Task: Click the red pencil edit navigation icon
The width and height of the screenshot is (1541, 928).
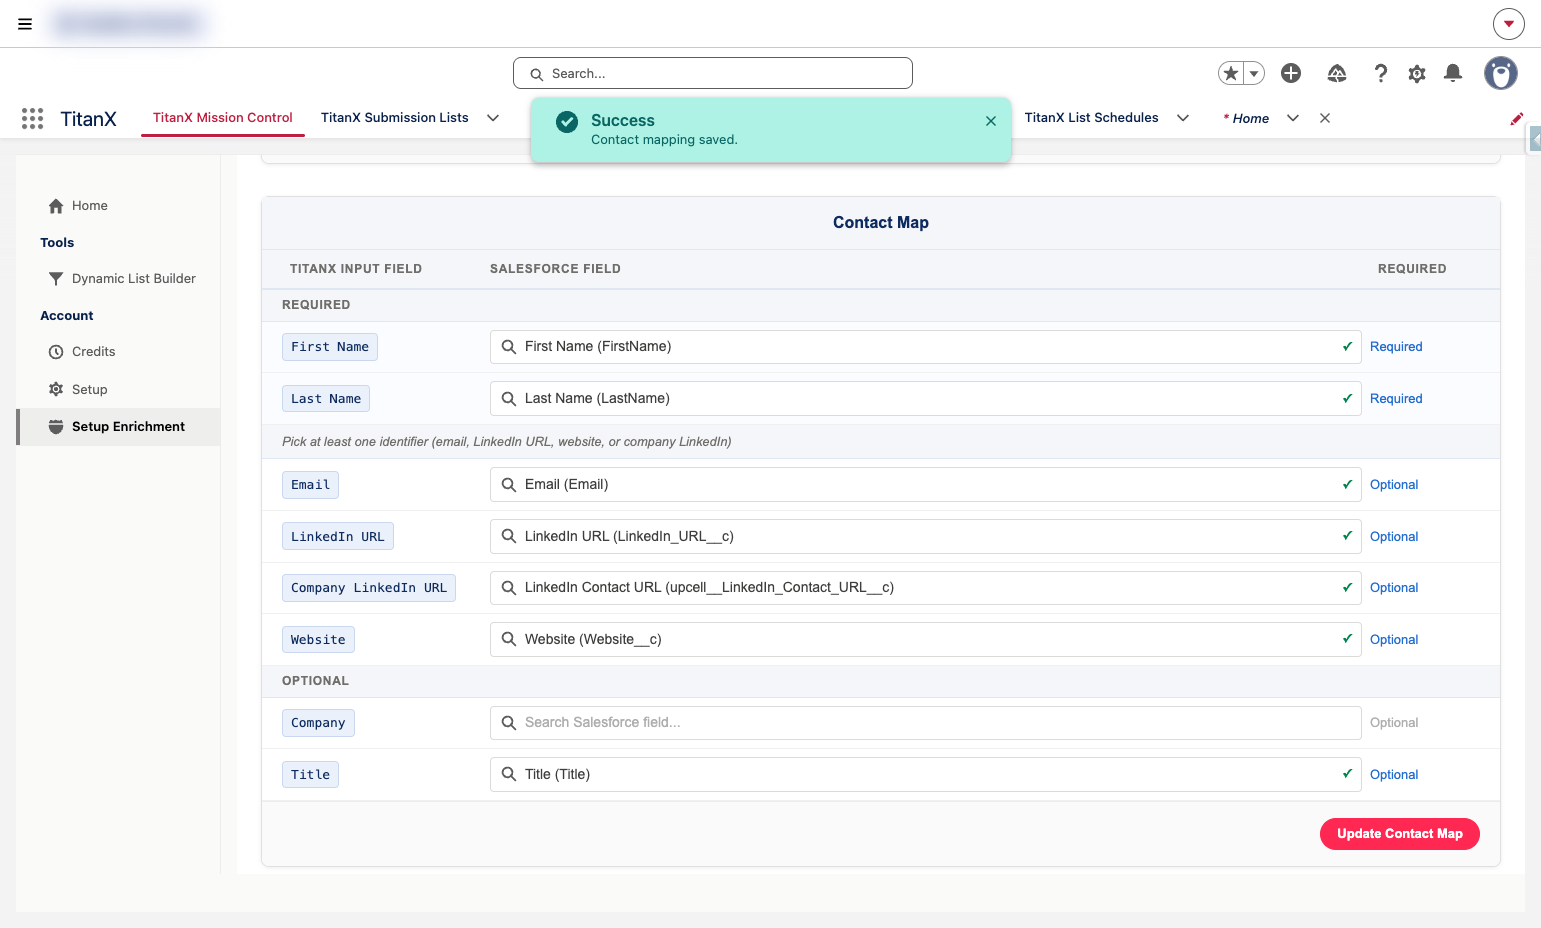Action: pyautogui.click(x=1517, y=118)
